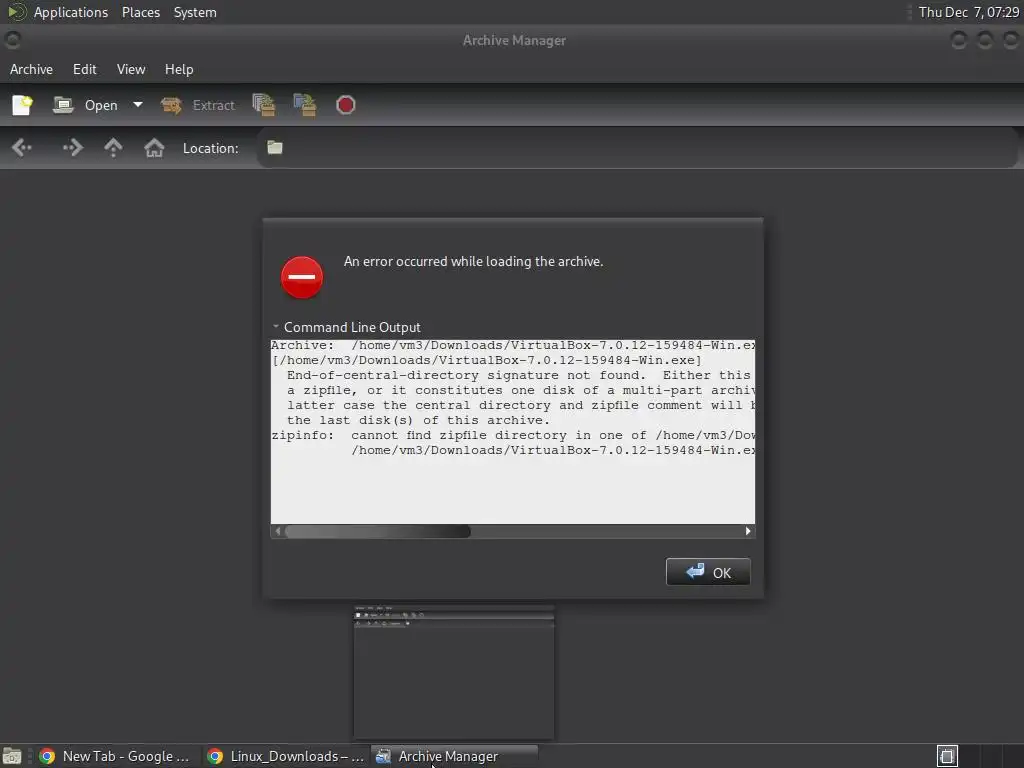Click the '[/home/vm3/Downloads/VirtualBox-7.0.12-159484-Win.exe]' line
This screenshot has width=1024, height=768.
coord(487,360)
